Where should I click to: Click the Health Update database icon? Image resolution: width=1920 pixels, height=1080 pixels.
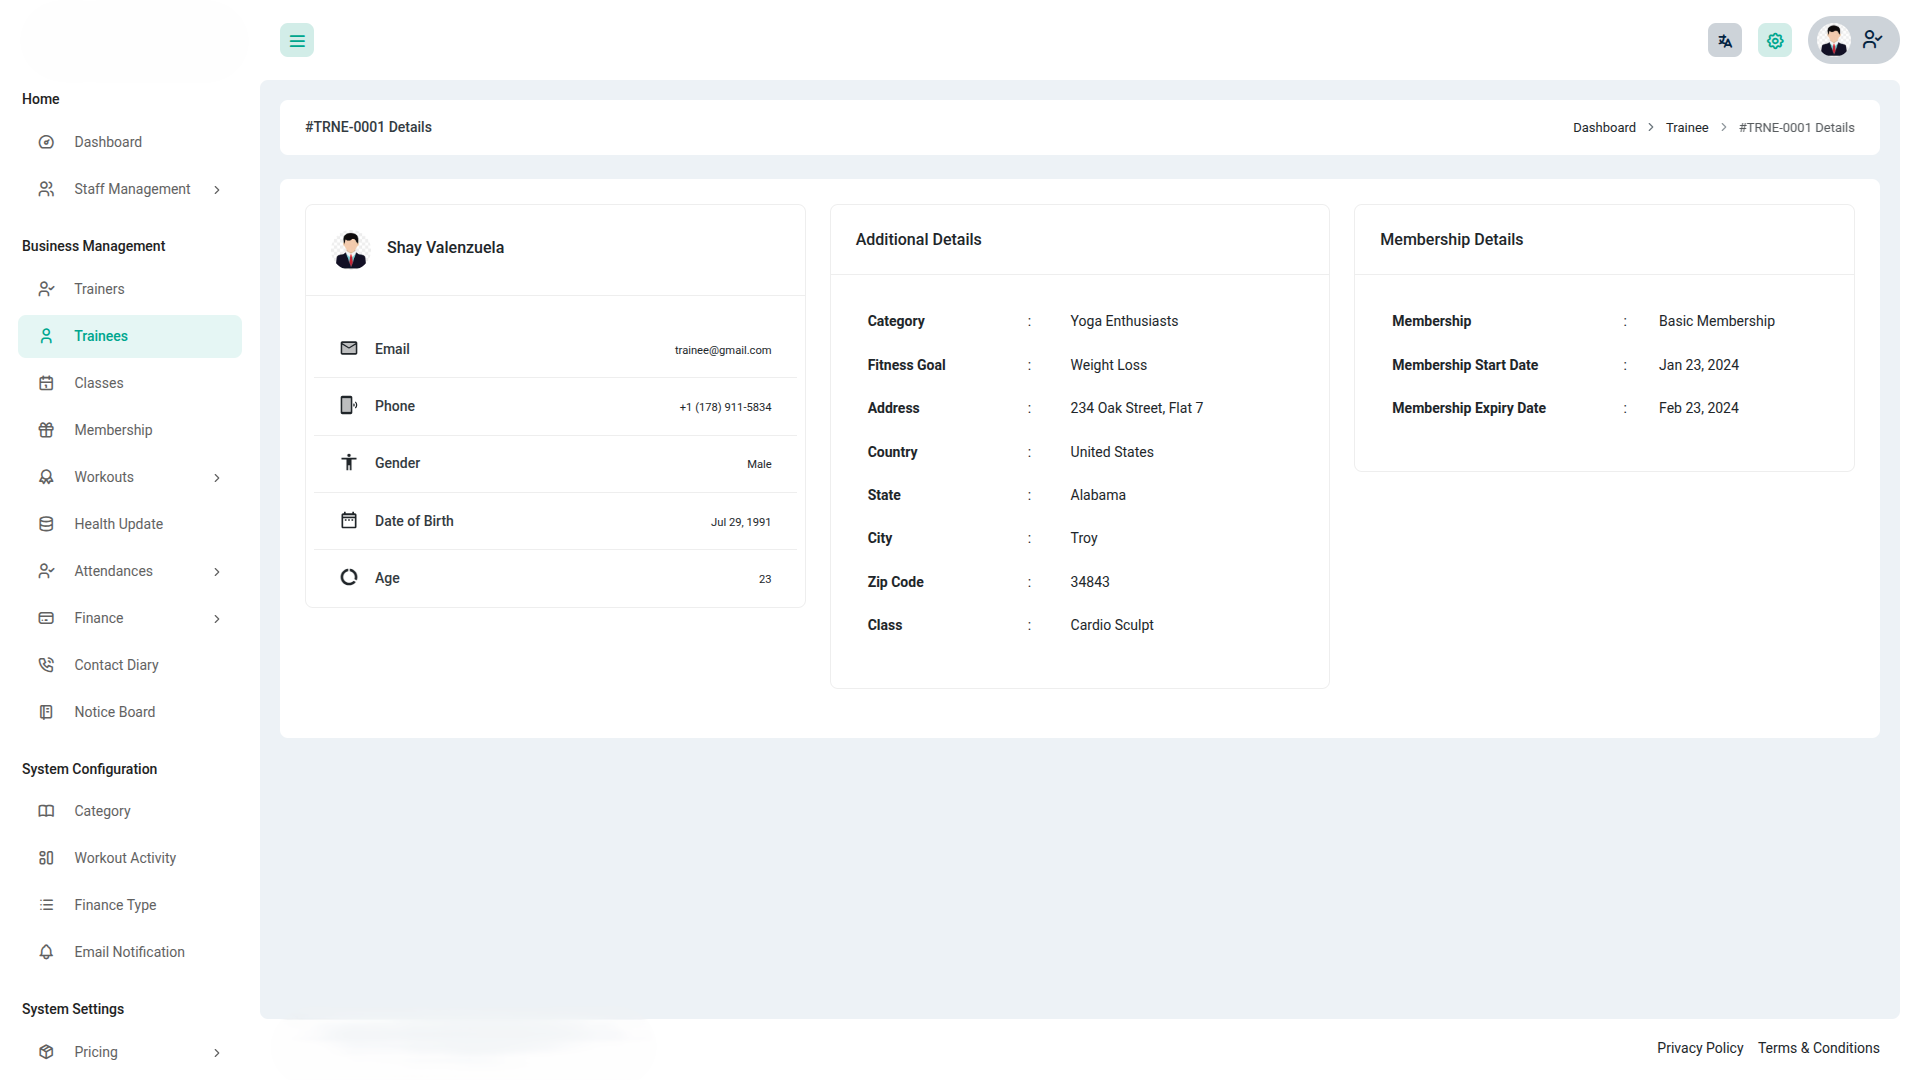click(x=46, y=524)
